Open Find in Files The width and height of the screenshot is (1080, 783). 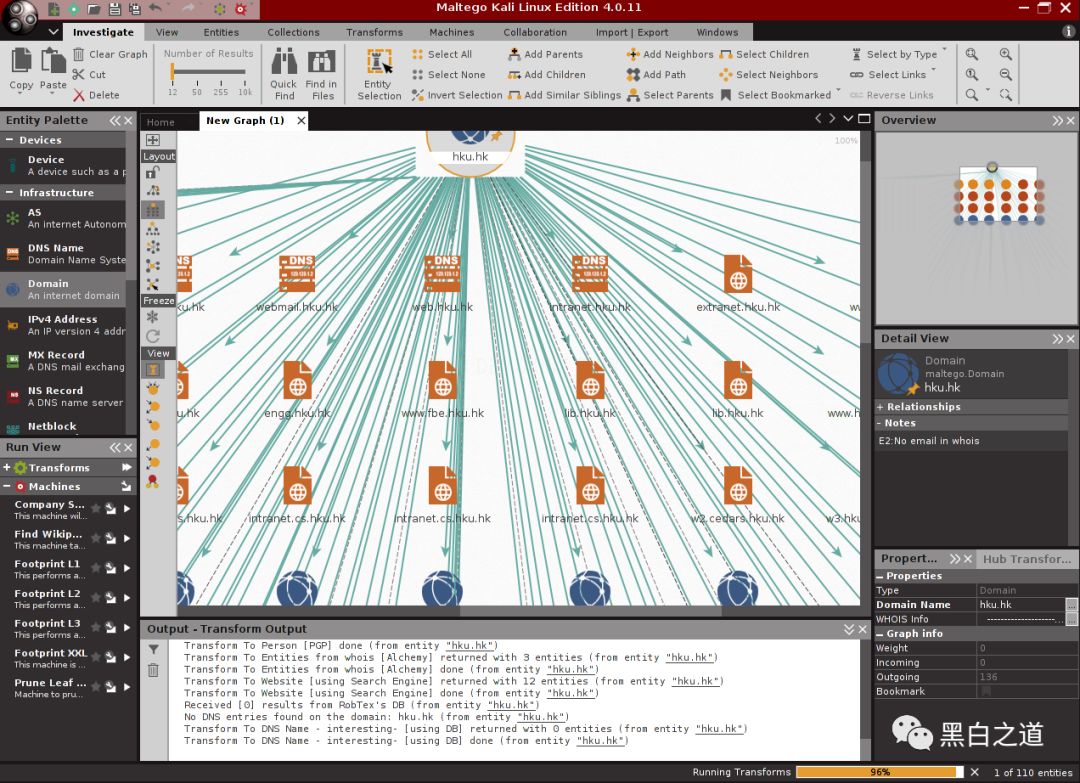(322, 74)
